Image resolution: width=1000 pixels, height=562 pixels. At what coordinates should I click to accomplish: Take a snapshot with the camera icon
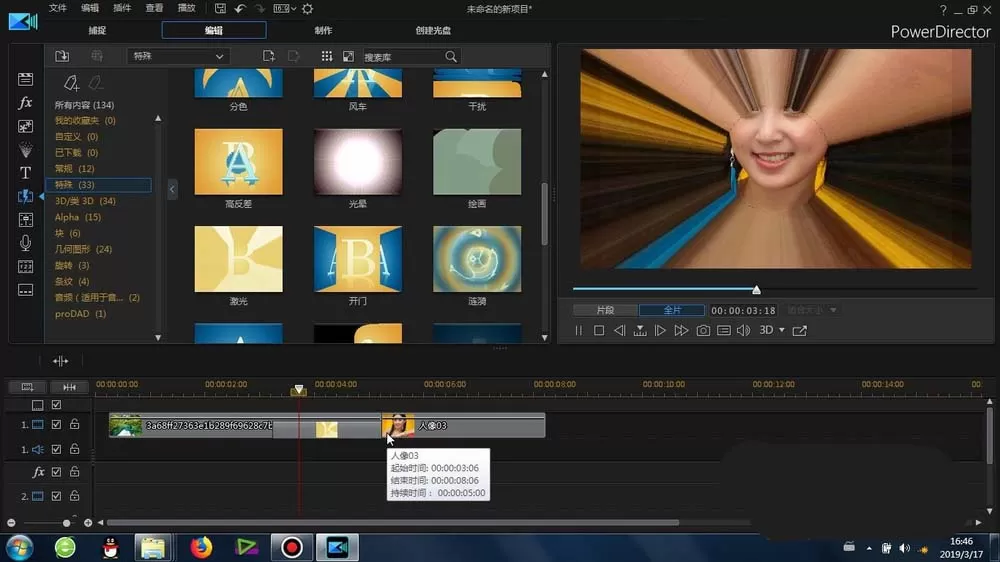pyautogui.click(x=703, y=330)
